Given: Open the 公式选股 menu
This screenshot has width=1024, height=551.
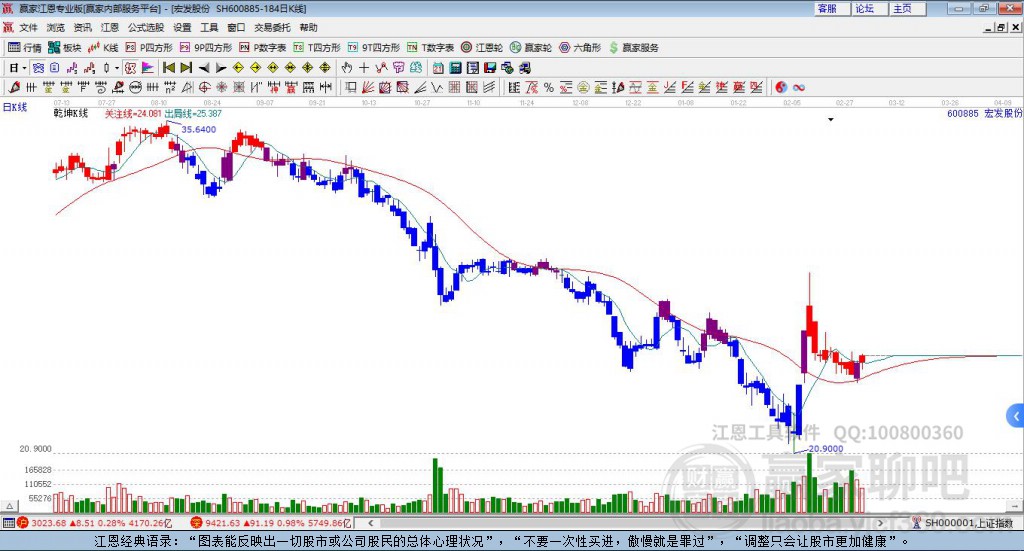Looking at the screenshot, I should point(146,27).
